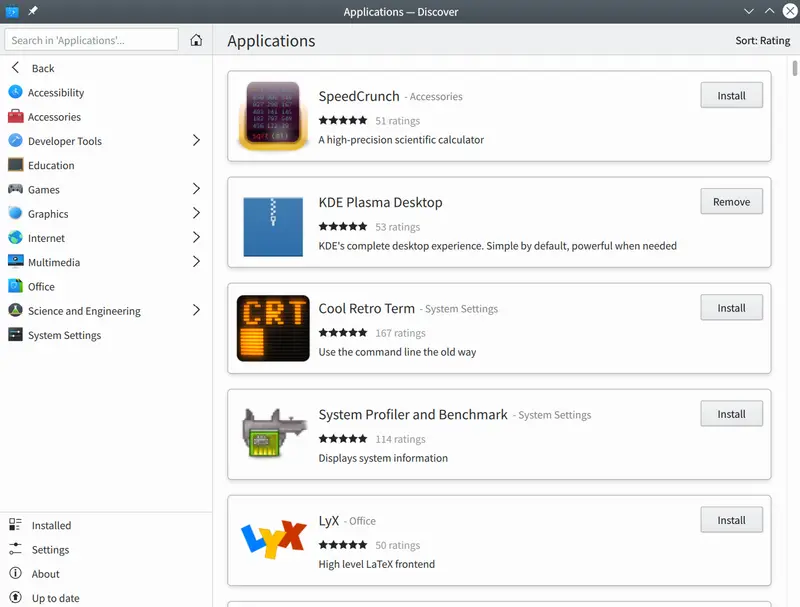
Task: Click the pin icon in the title bar
Action: tap(33, 11)
